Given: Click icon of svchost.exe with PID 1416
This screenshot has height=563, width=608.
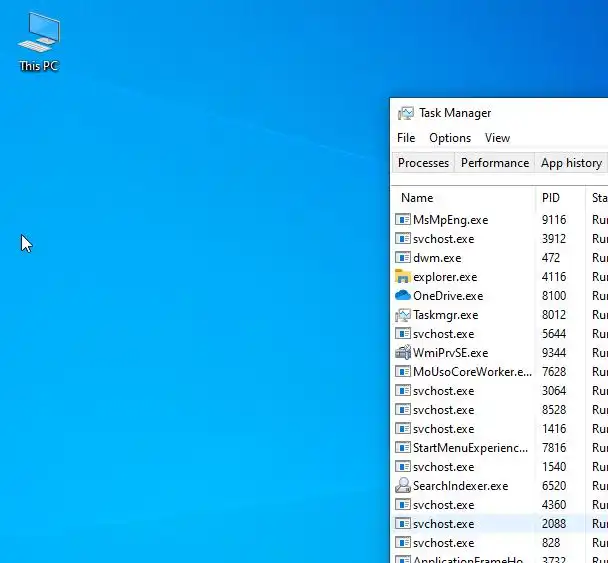Looking at the screenshot, I should click(x=402, y=428).
